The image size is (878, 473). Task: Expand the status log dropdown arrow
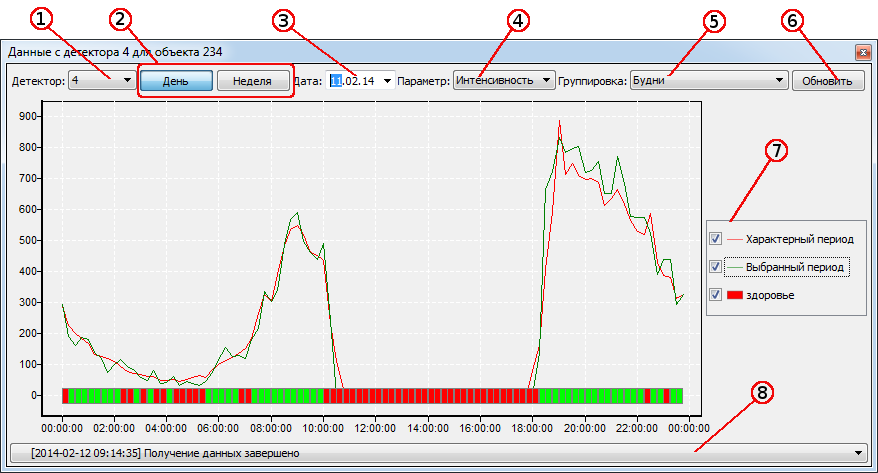(858, 453)
